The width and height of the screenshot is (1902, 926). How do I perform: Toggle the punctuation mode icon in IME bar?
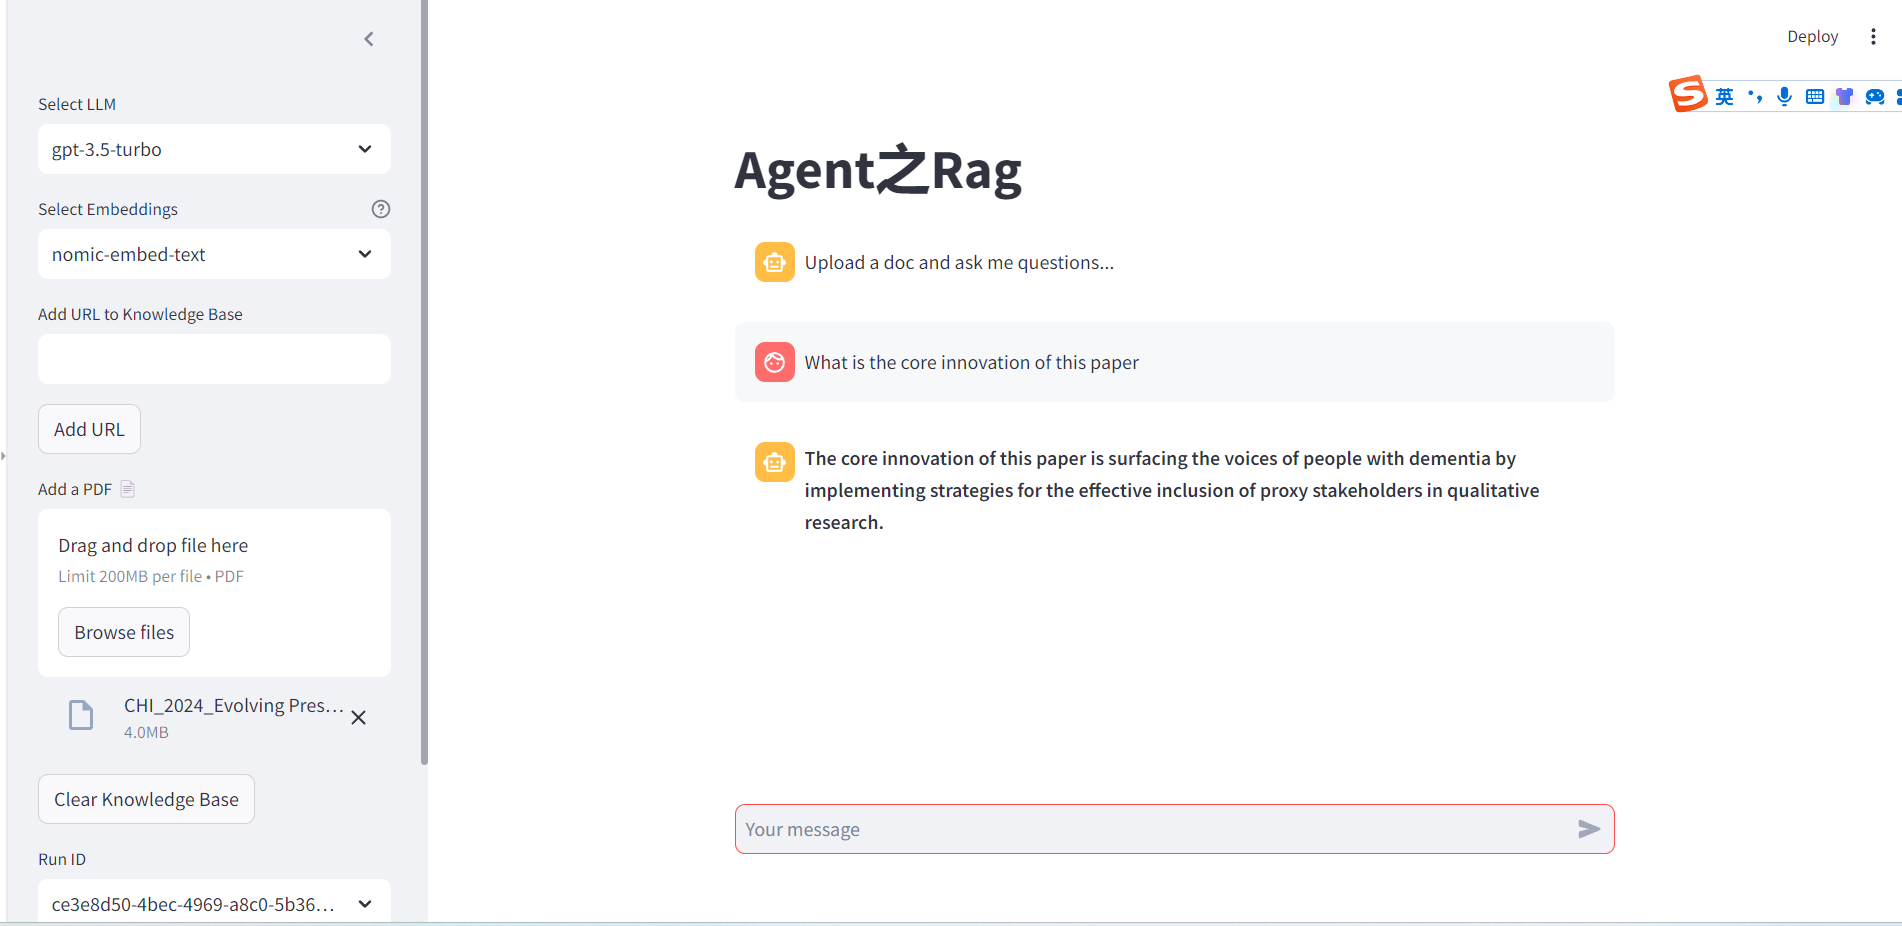[x=1755, y=96]
